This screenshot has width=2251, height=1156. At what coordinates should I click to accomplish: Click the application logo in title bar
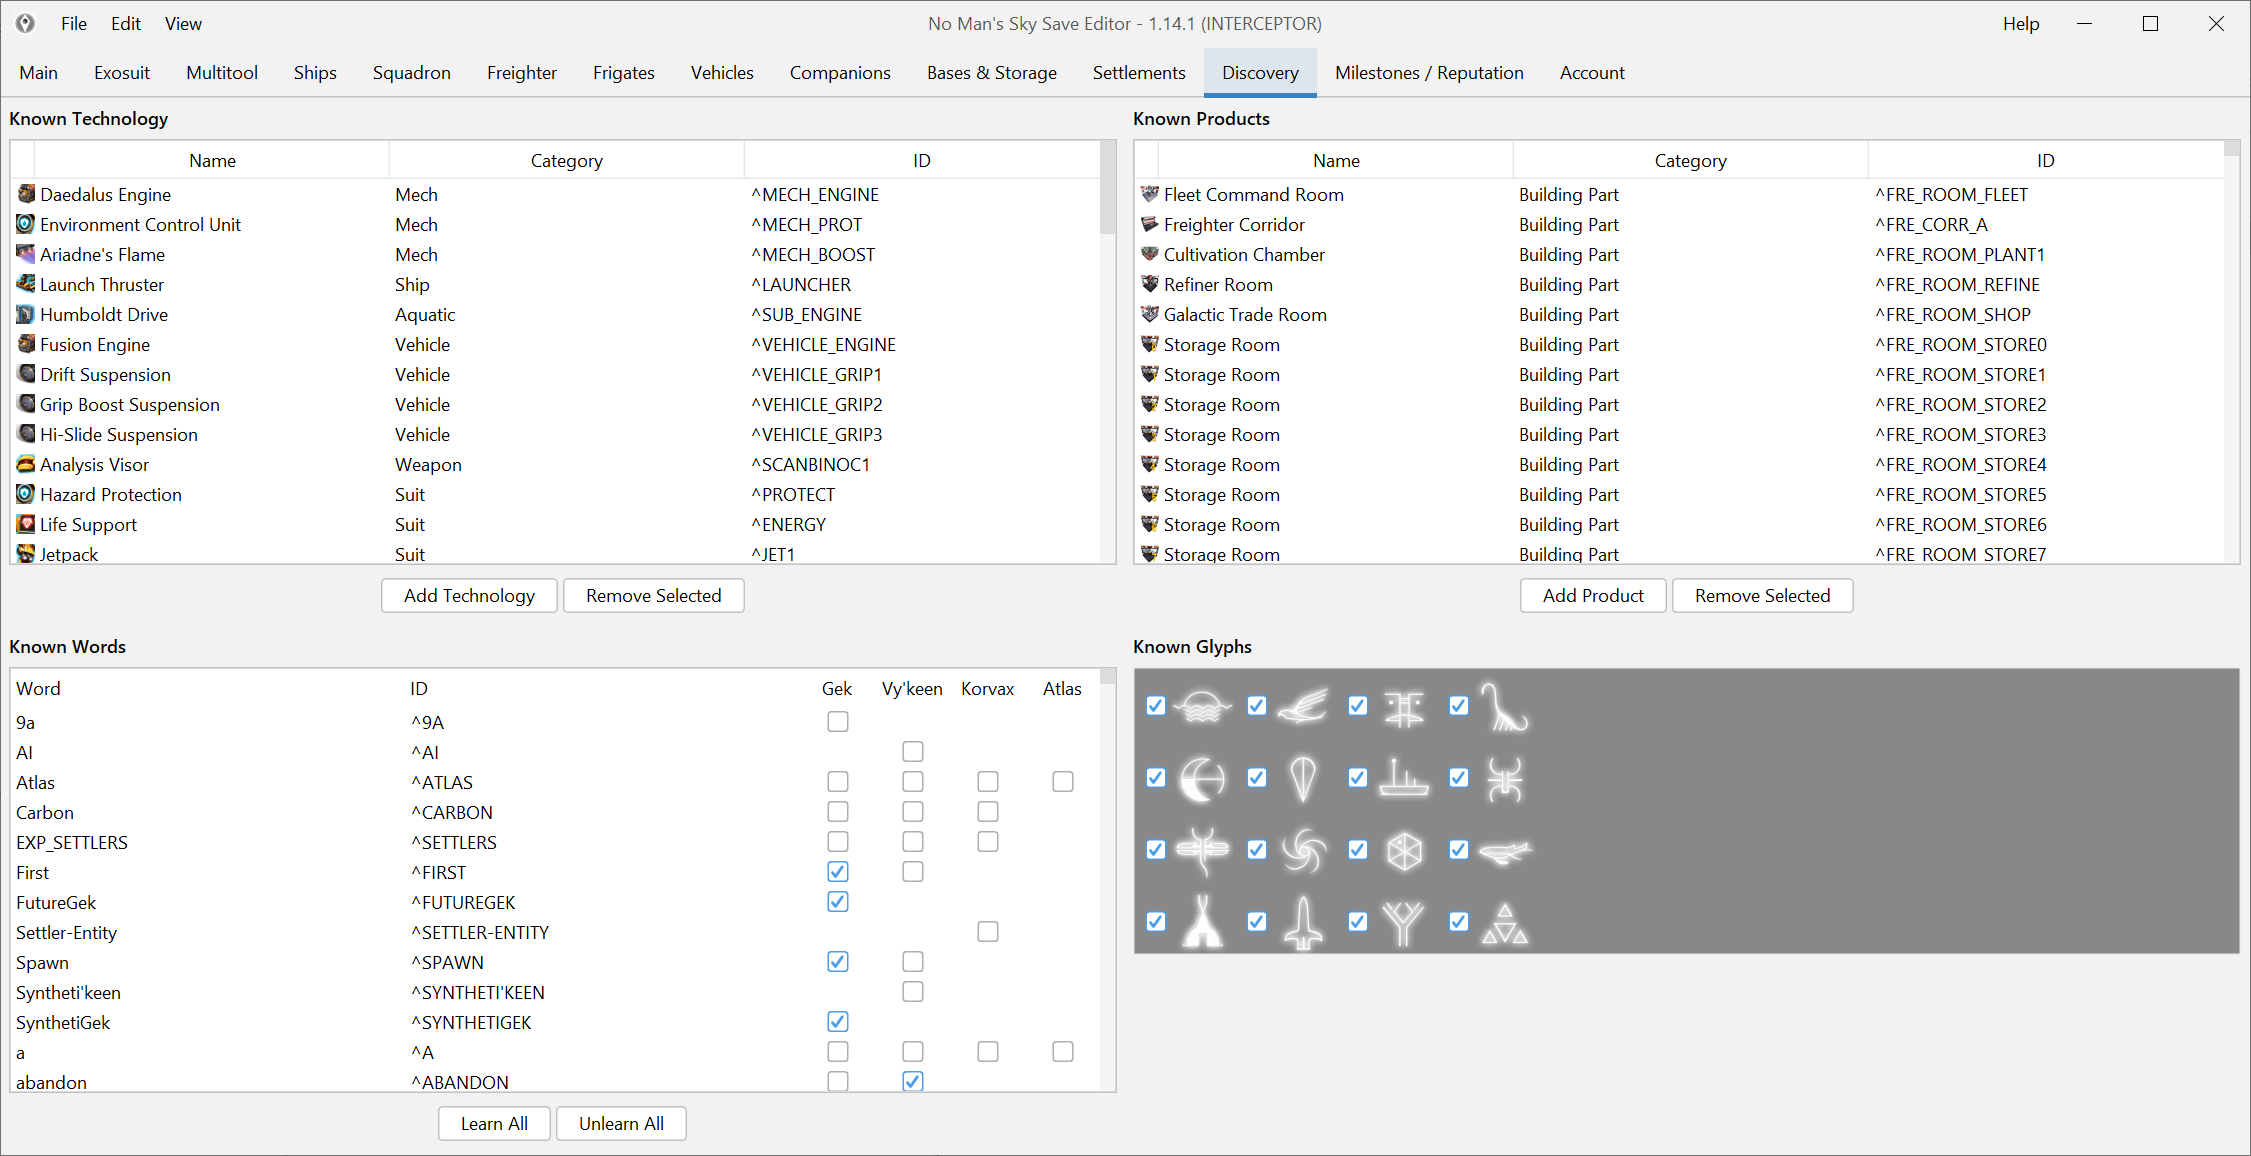click(25, 23)
